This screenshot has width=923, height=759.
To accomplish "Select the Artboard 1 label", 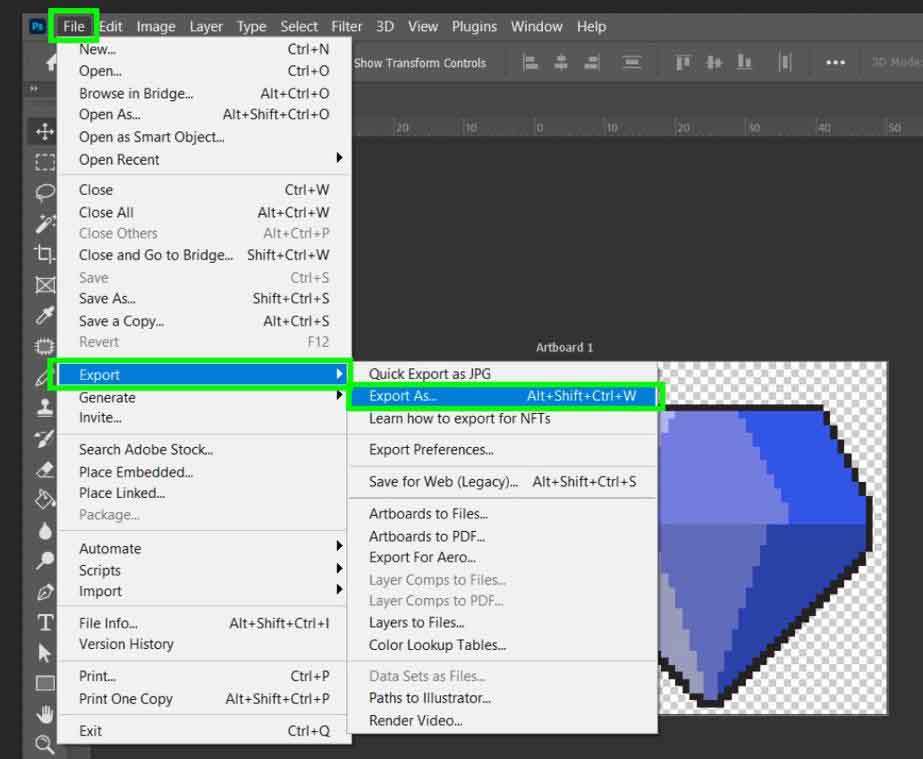I will 565,347.
